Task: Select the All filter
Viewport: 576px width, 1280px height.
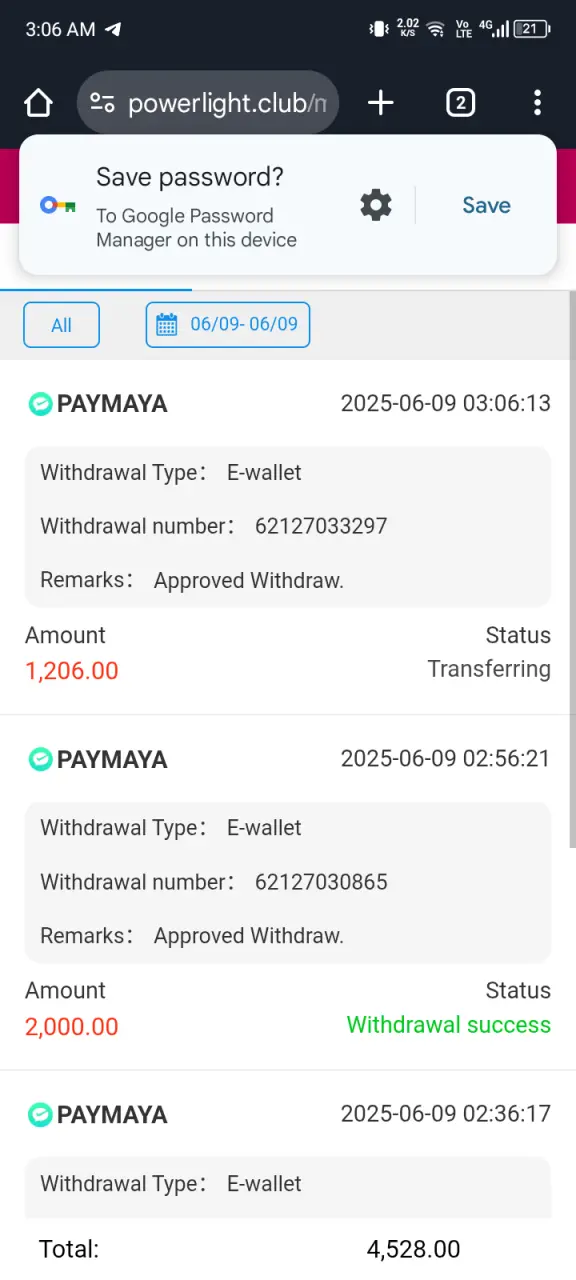Action: click(x=61, y=325)
